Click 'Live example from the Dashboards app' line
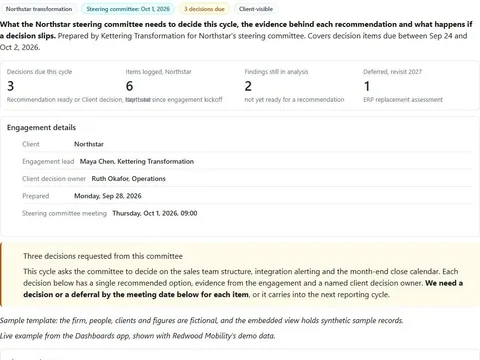 [x=138, y=336]
